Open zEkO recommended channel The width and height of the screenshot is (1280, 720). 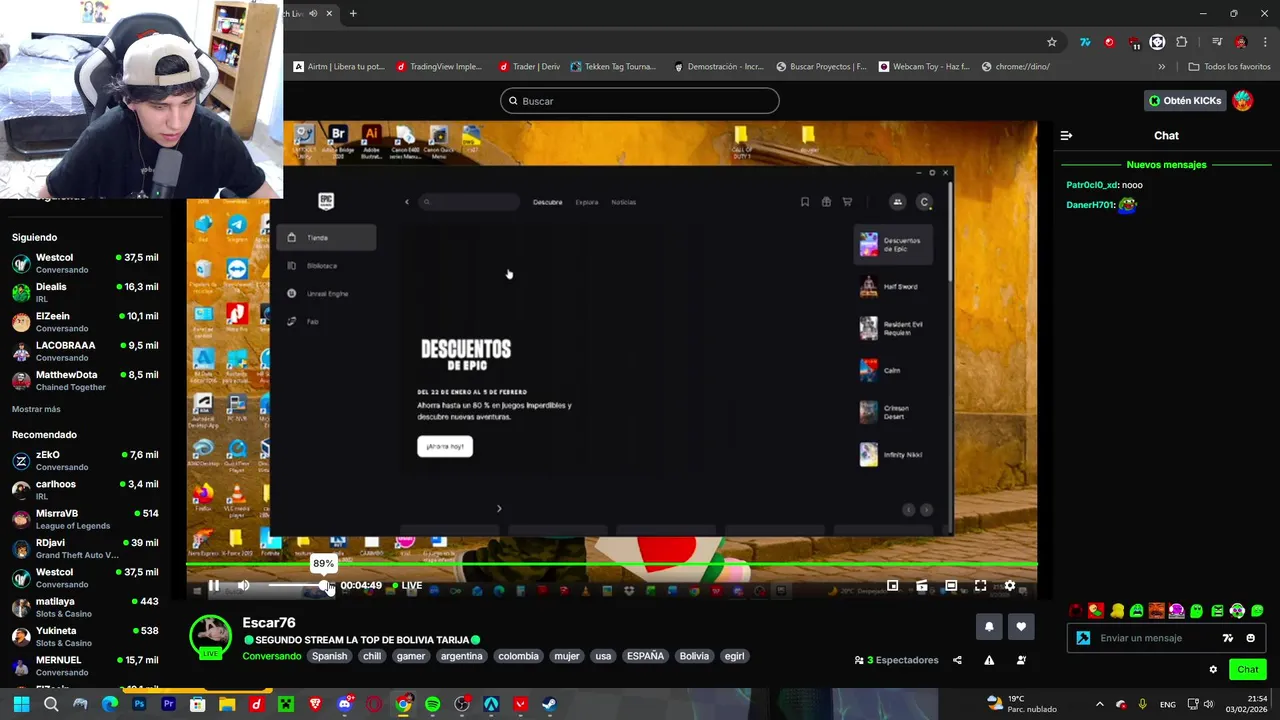85,460
